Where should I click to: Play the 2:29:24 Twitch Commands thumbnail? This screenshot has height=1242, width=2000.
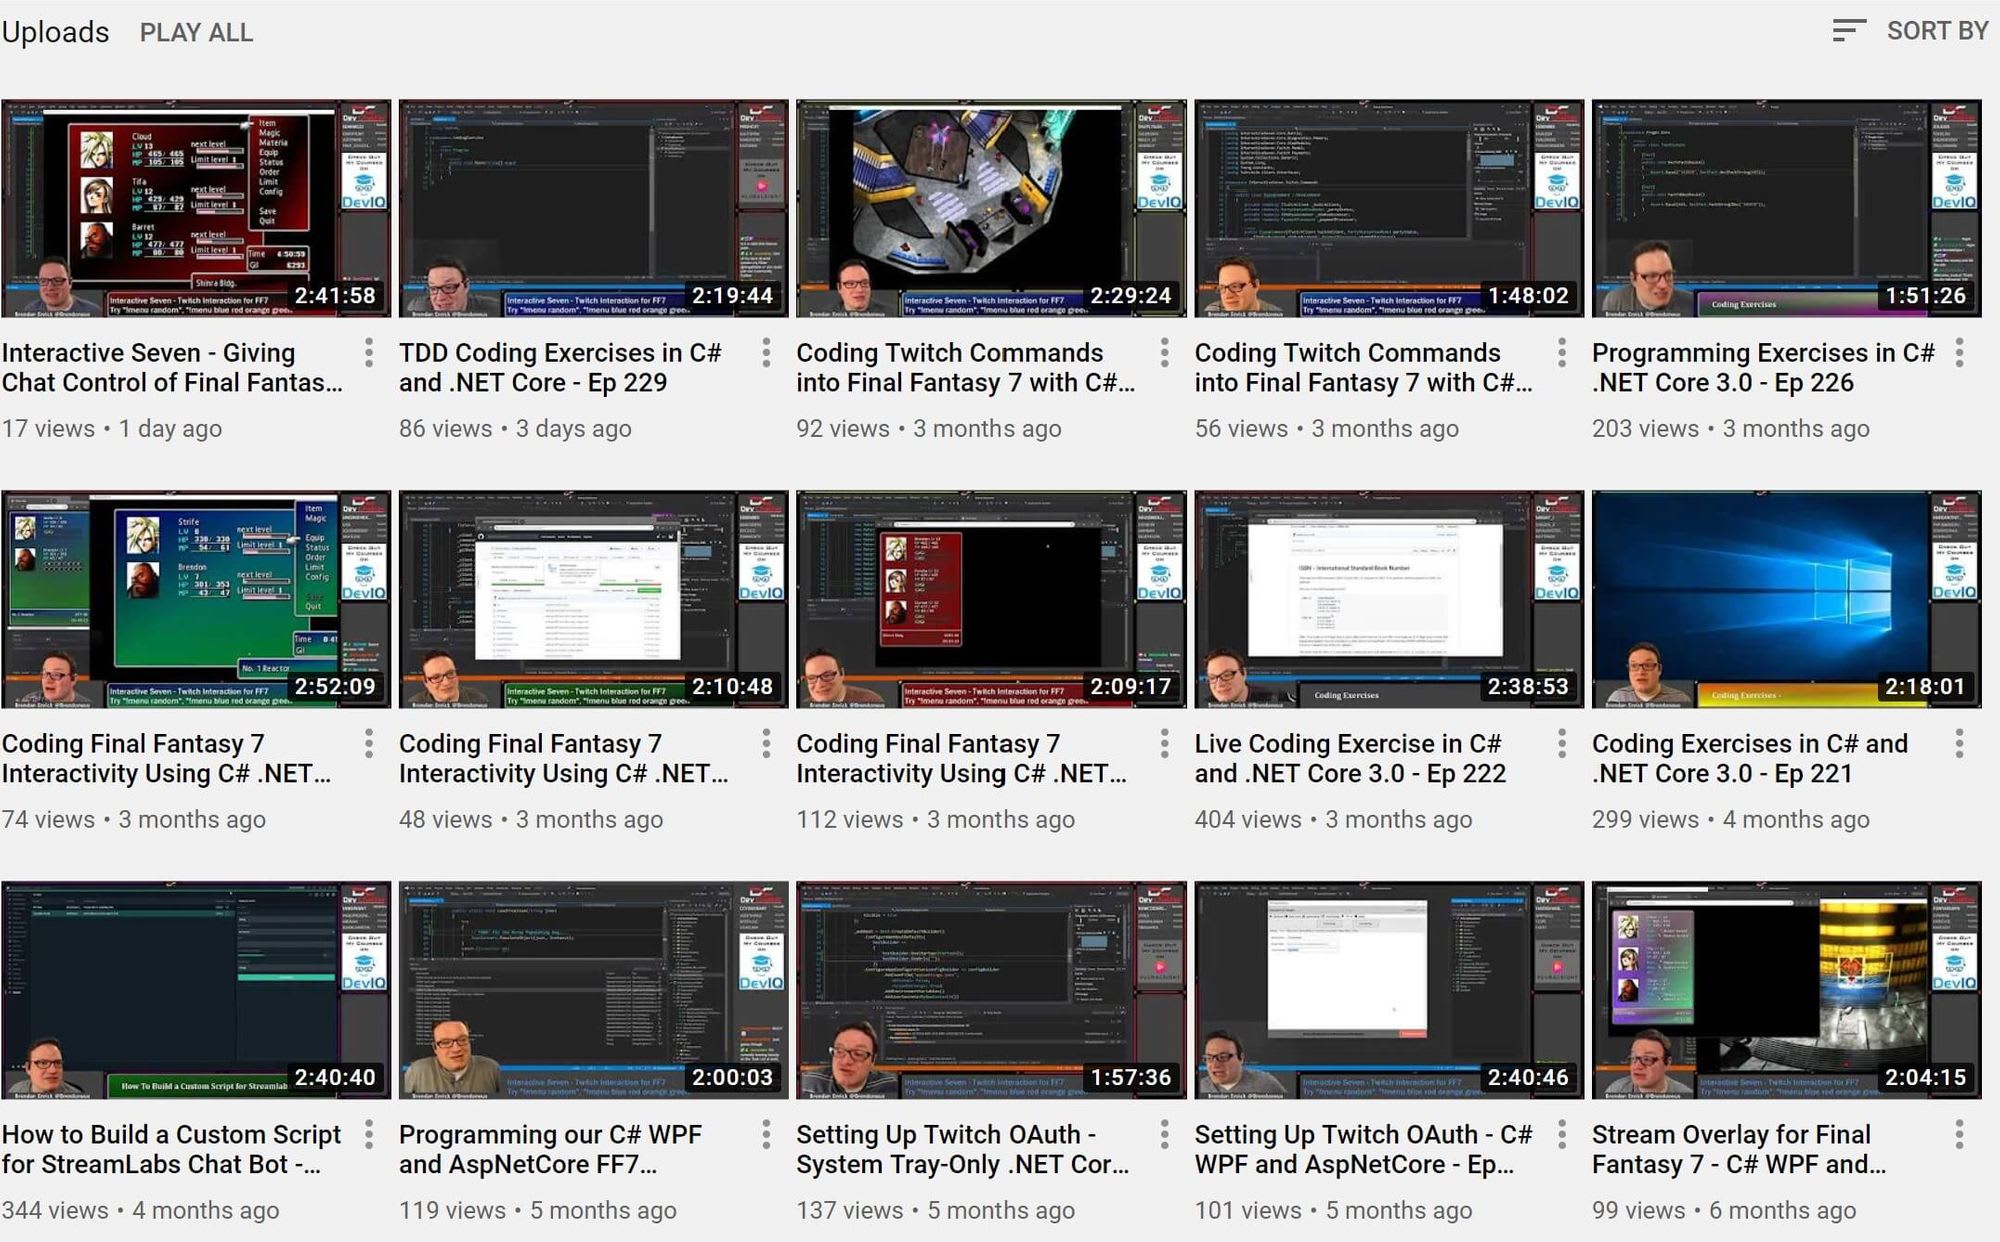(x=991, y=208)
